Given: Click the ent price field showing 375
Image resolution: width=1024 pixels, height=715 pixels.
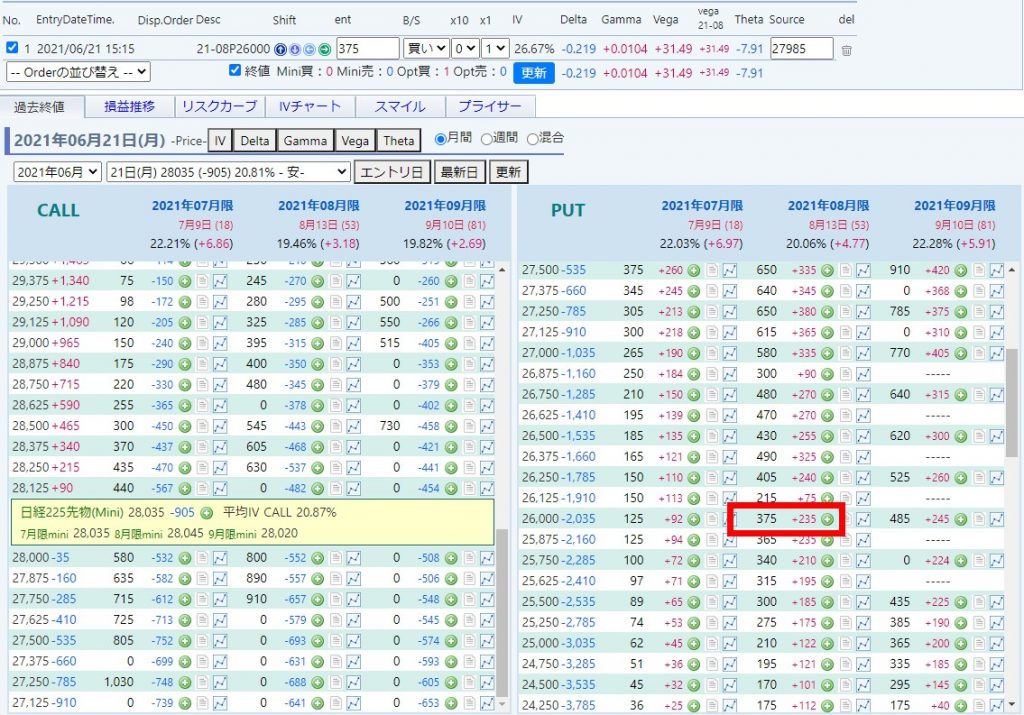Looking at the screenshot, I should [x=368, y=48].
